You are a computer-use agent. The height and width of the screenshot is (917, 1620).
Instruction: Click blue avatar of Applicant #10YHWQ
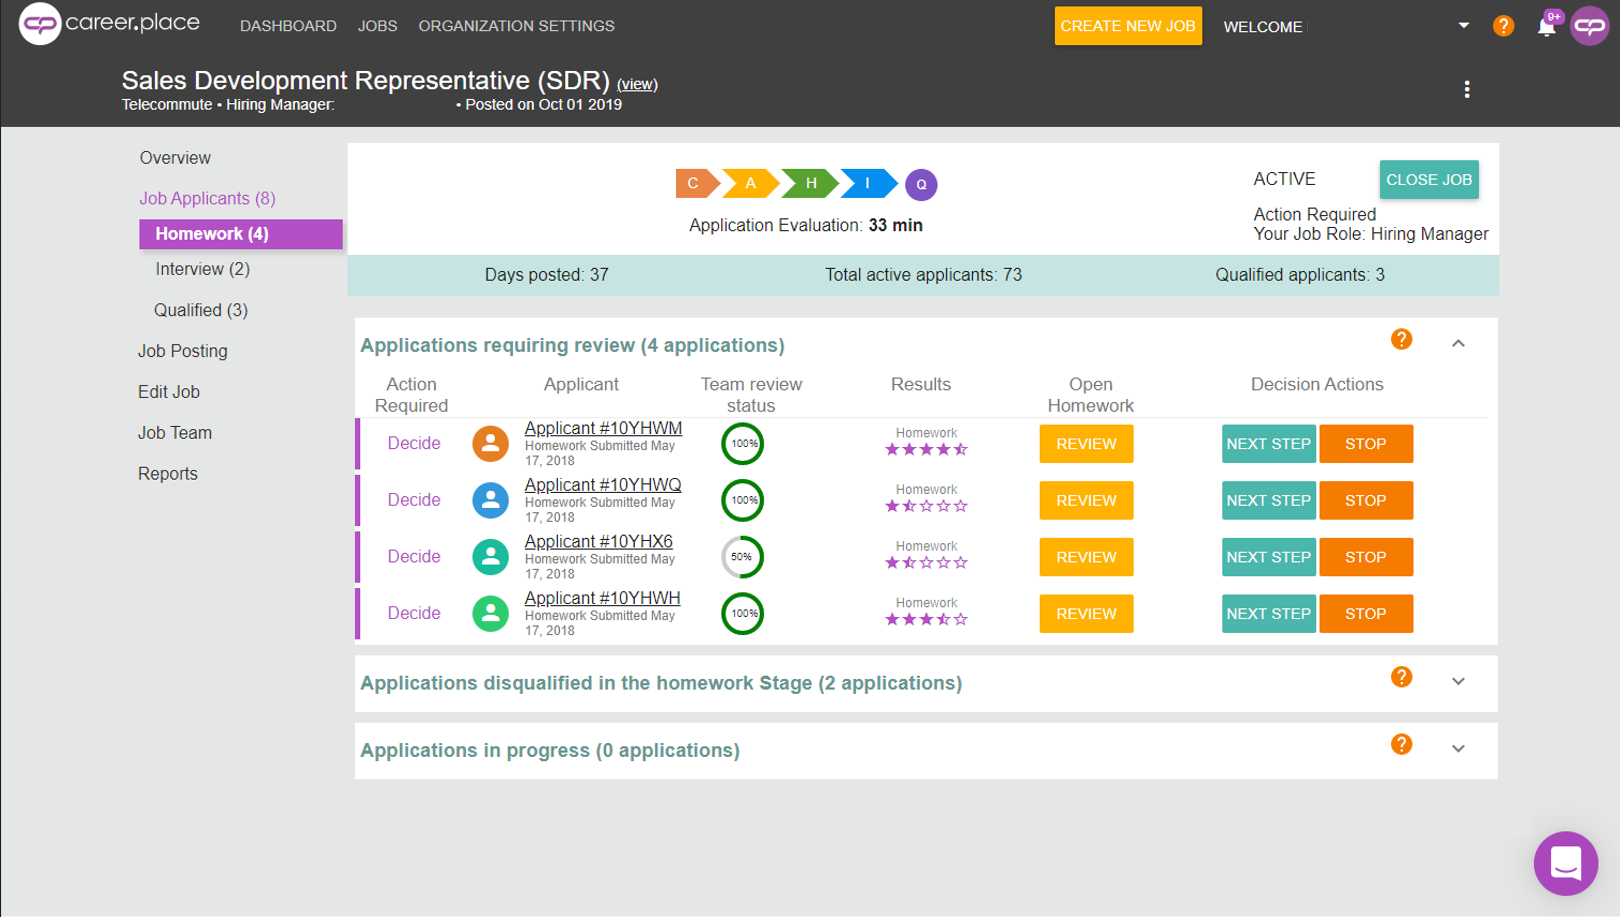490,500
